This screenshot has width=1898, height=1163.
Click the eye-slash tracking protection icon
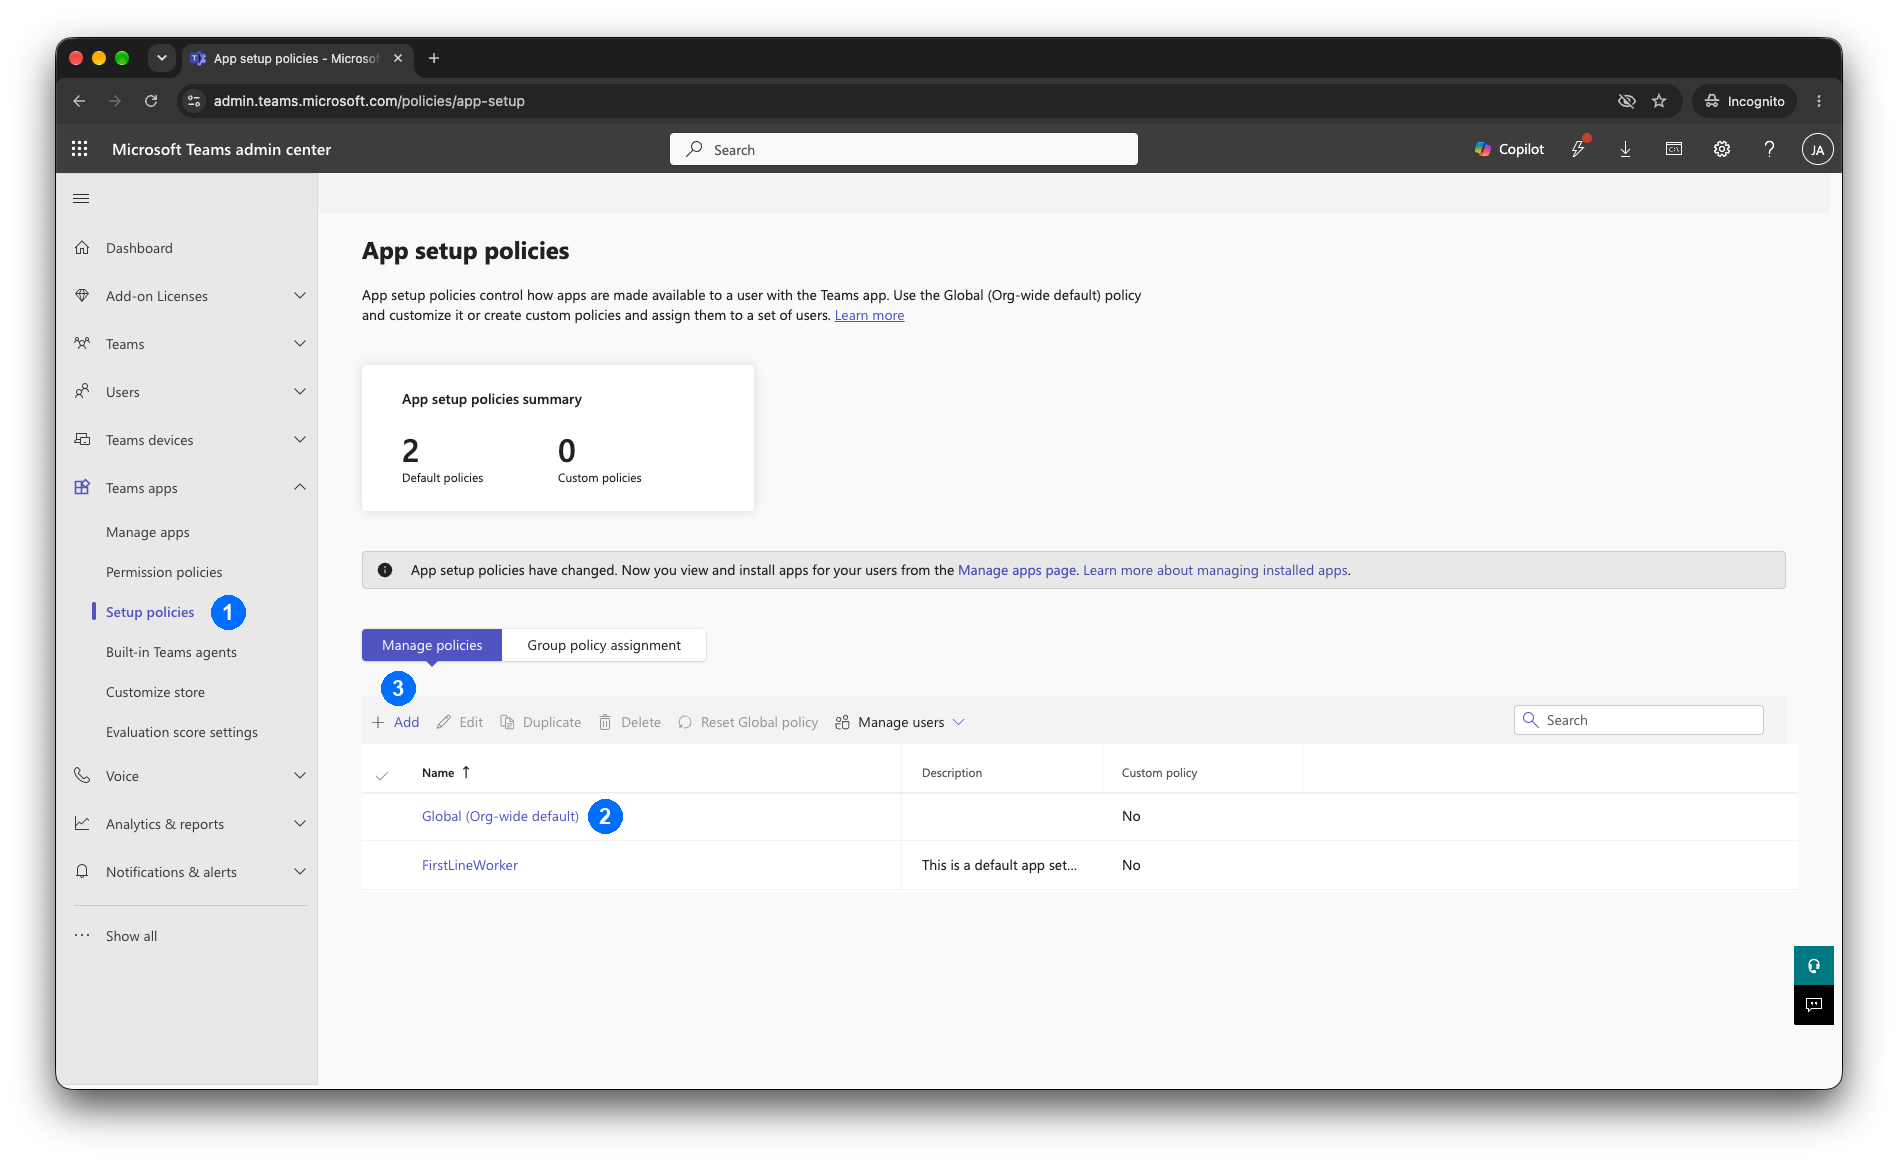pos(1627,101)
